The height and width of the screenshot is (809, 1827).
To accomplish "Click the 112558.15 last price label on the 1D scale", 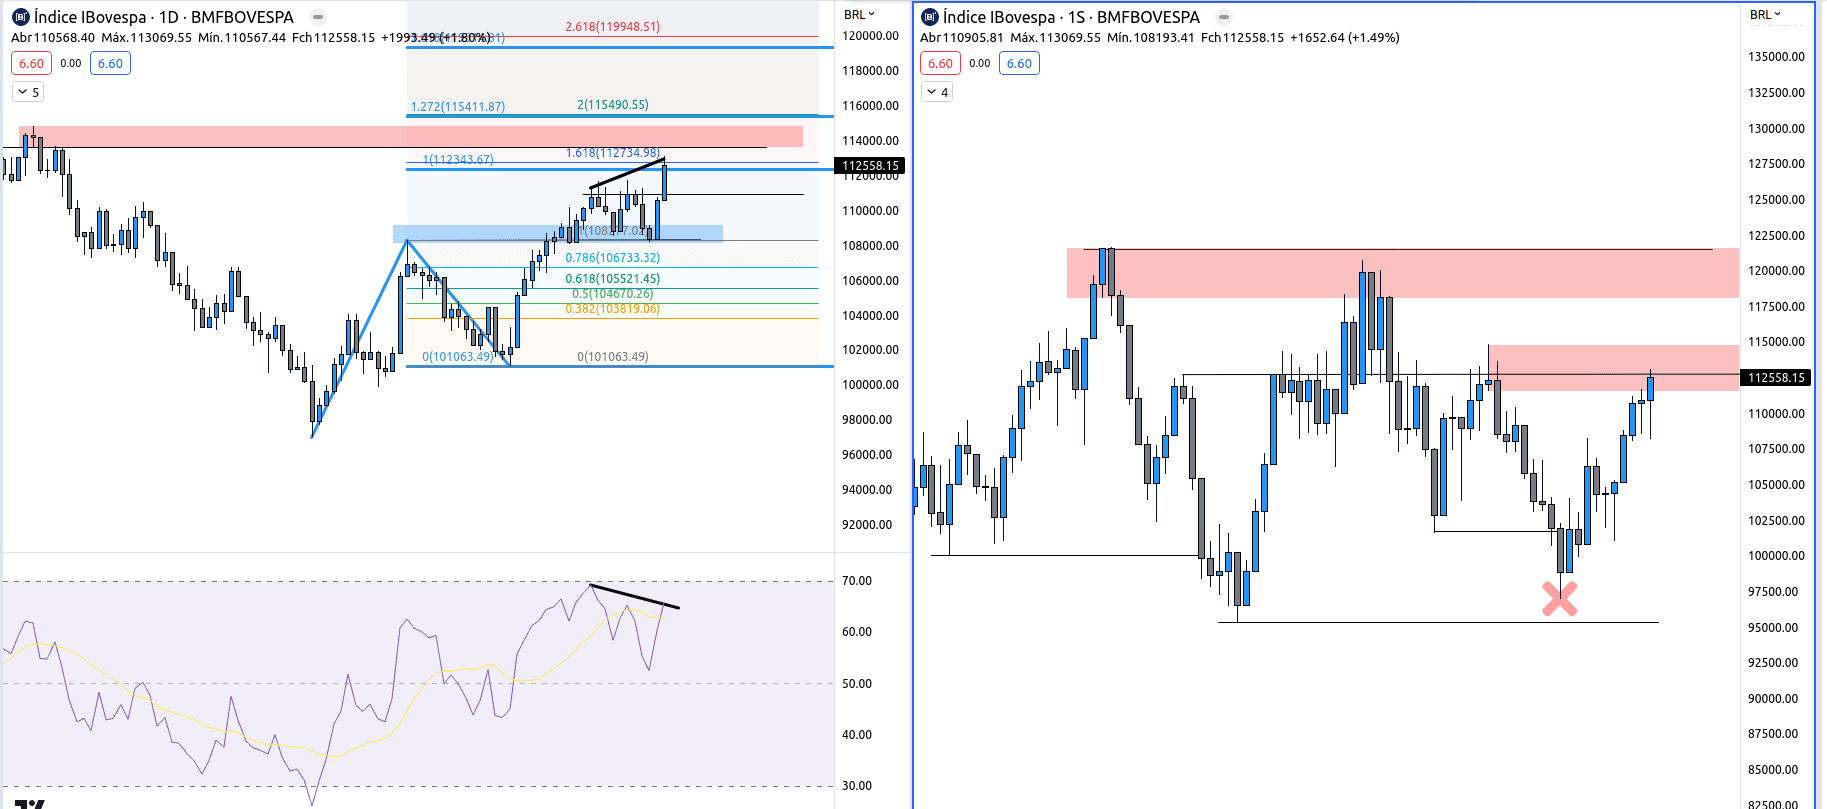I will (x=870, y=166).
